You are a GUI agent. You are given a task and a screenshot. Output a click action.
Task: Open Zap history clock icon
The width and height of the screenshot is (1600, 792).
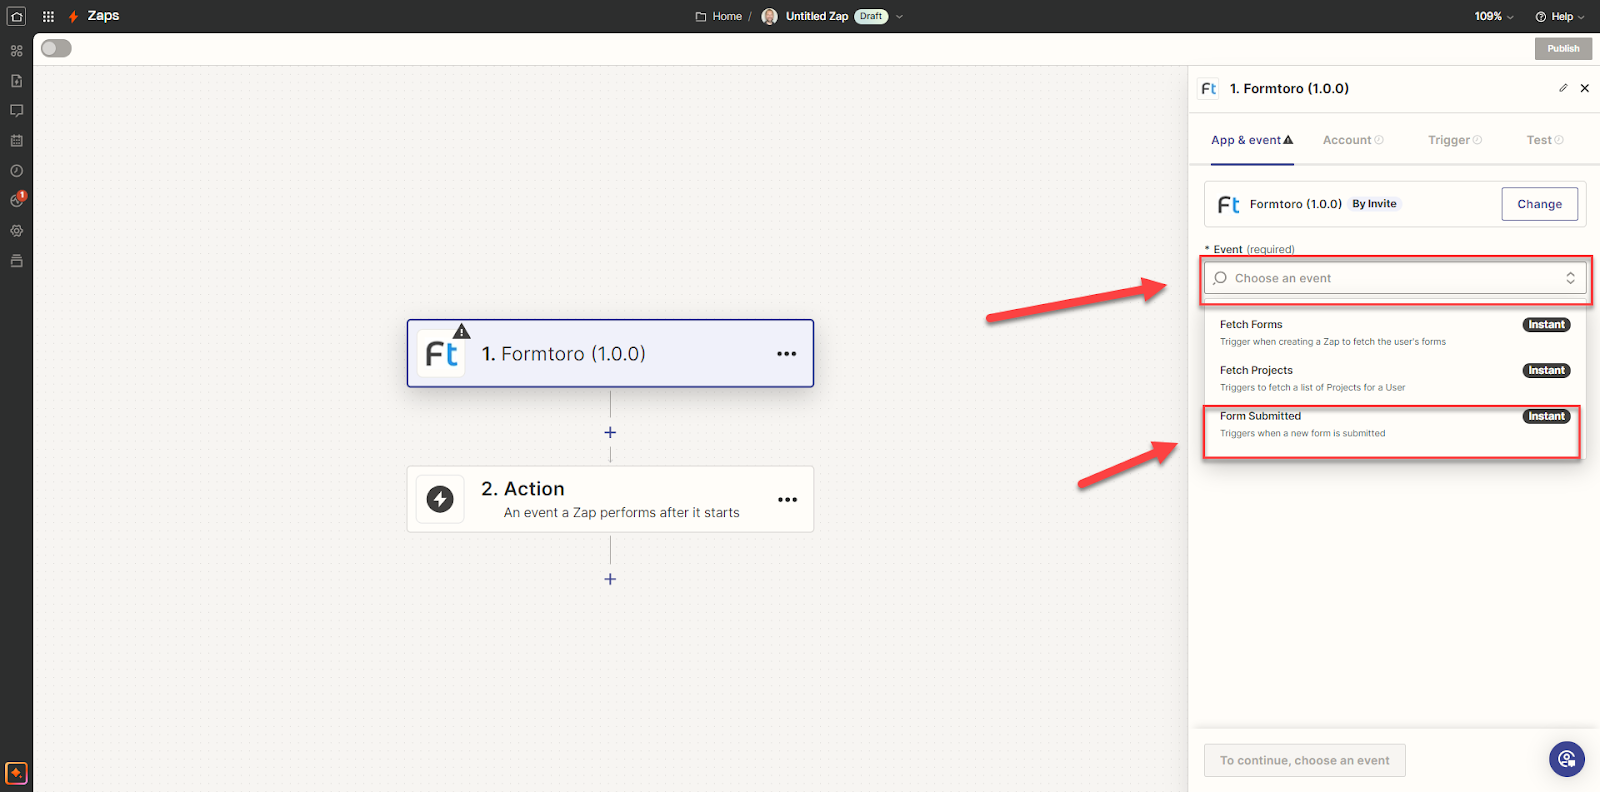[x=16, y=171]
